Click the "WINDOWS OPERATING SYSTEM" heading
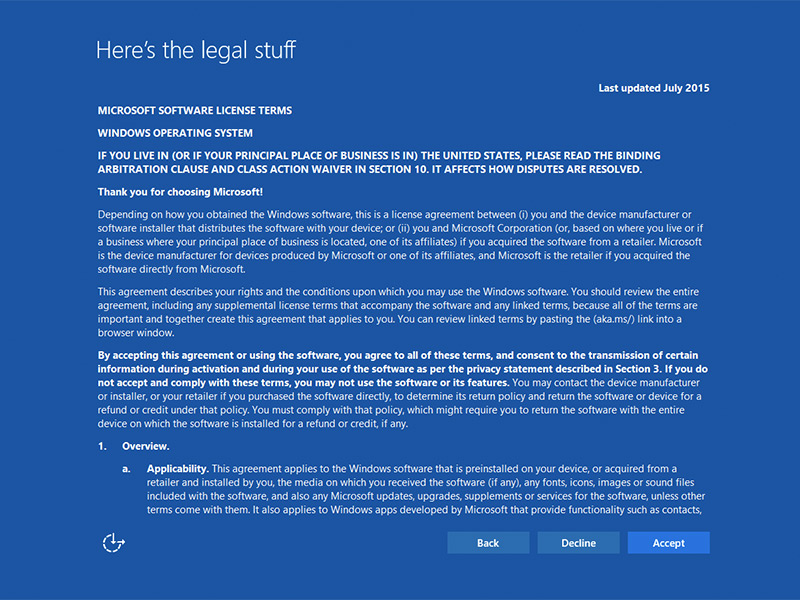 [175, 132]
